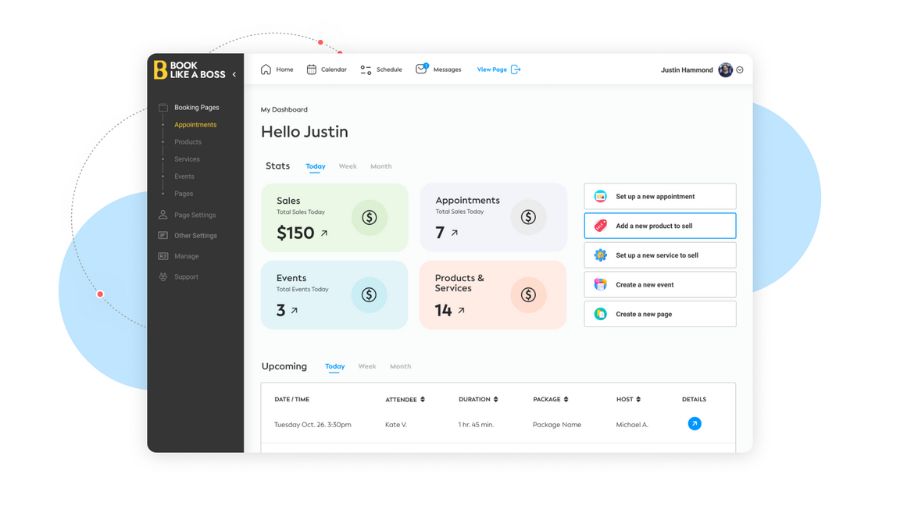Image resolution: width=900 pixels, height=506 pixels.
Task: Click Create a new page button
Action: click(x=660, y=314)
